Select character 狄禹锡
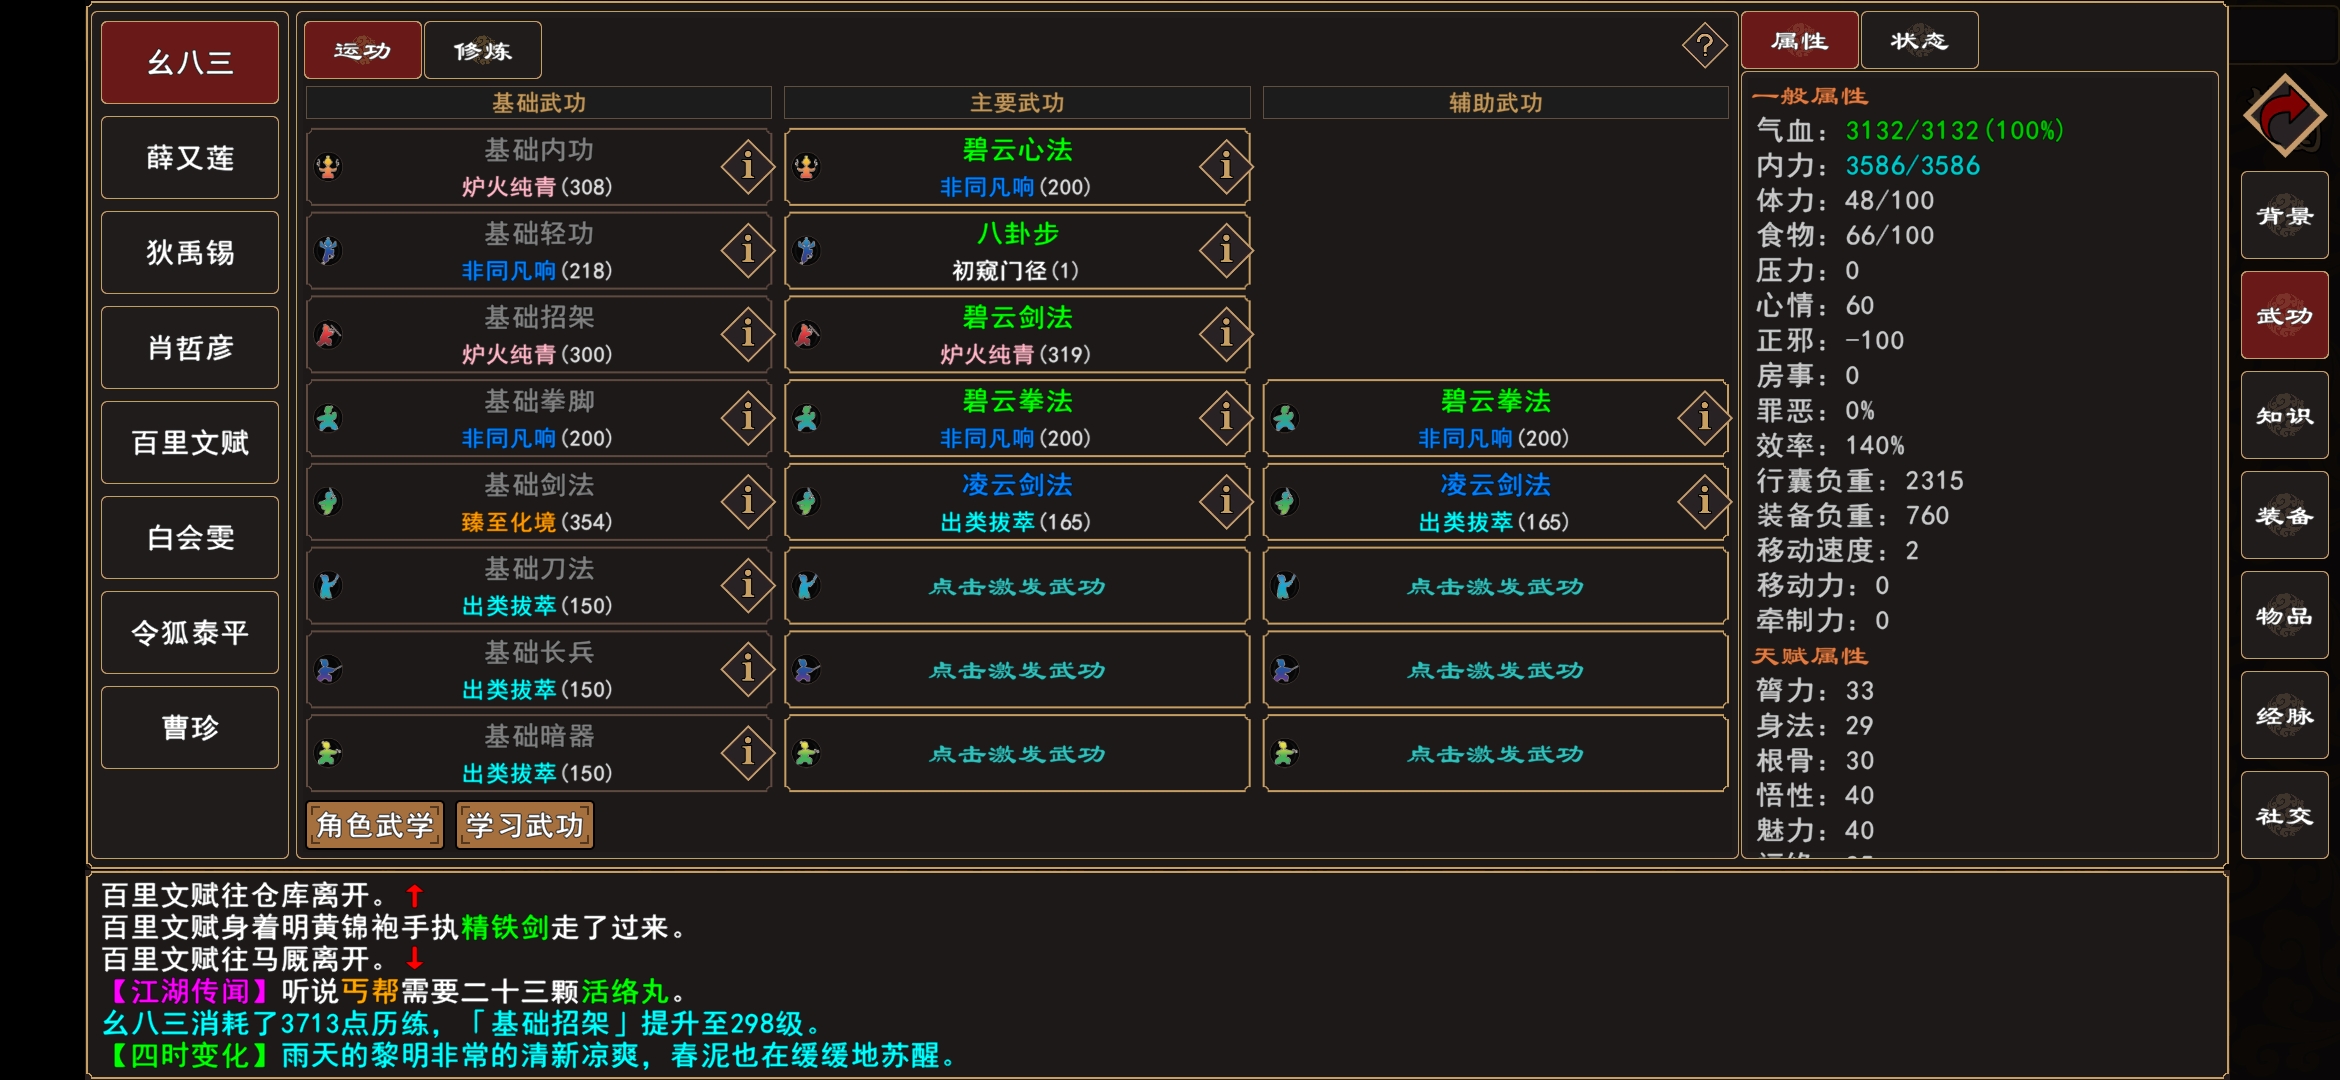Viewport: 2340px width, 1080px height. [190, 253]
